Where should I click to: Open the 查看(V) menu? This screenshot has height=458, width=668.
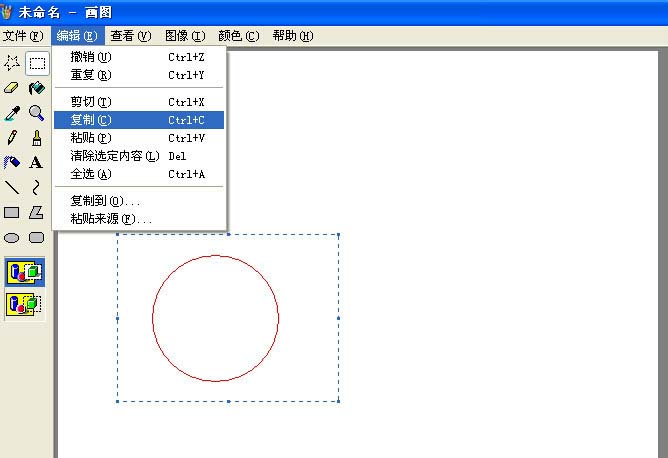[131, 36]
